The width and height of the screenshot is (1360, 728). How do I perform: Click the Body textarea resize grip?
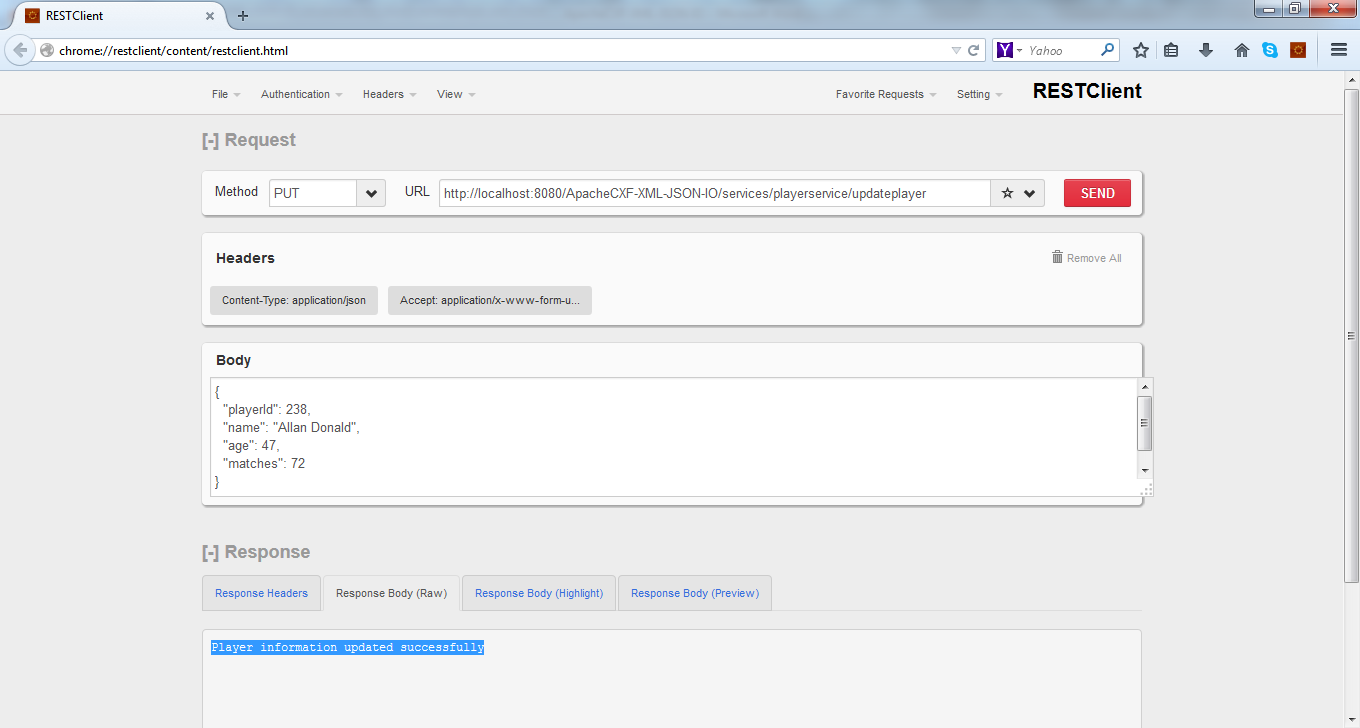click(1146, 488)
